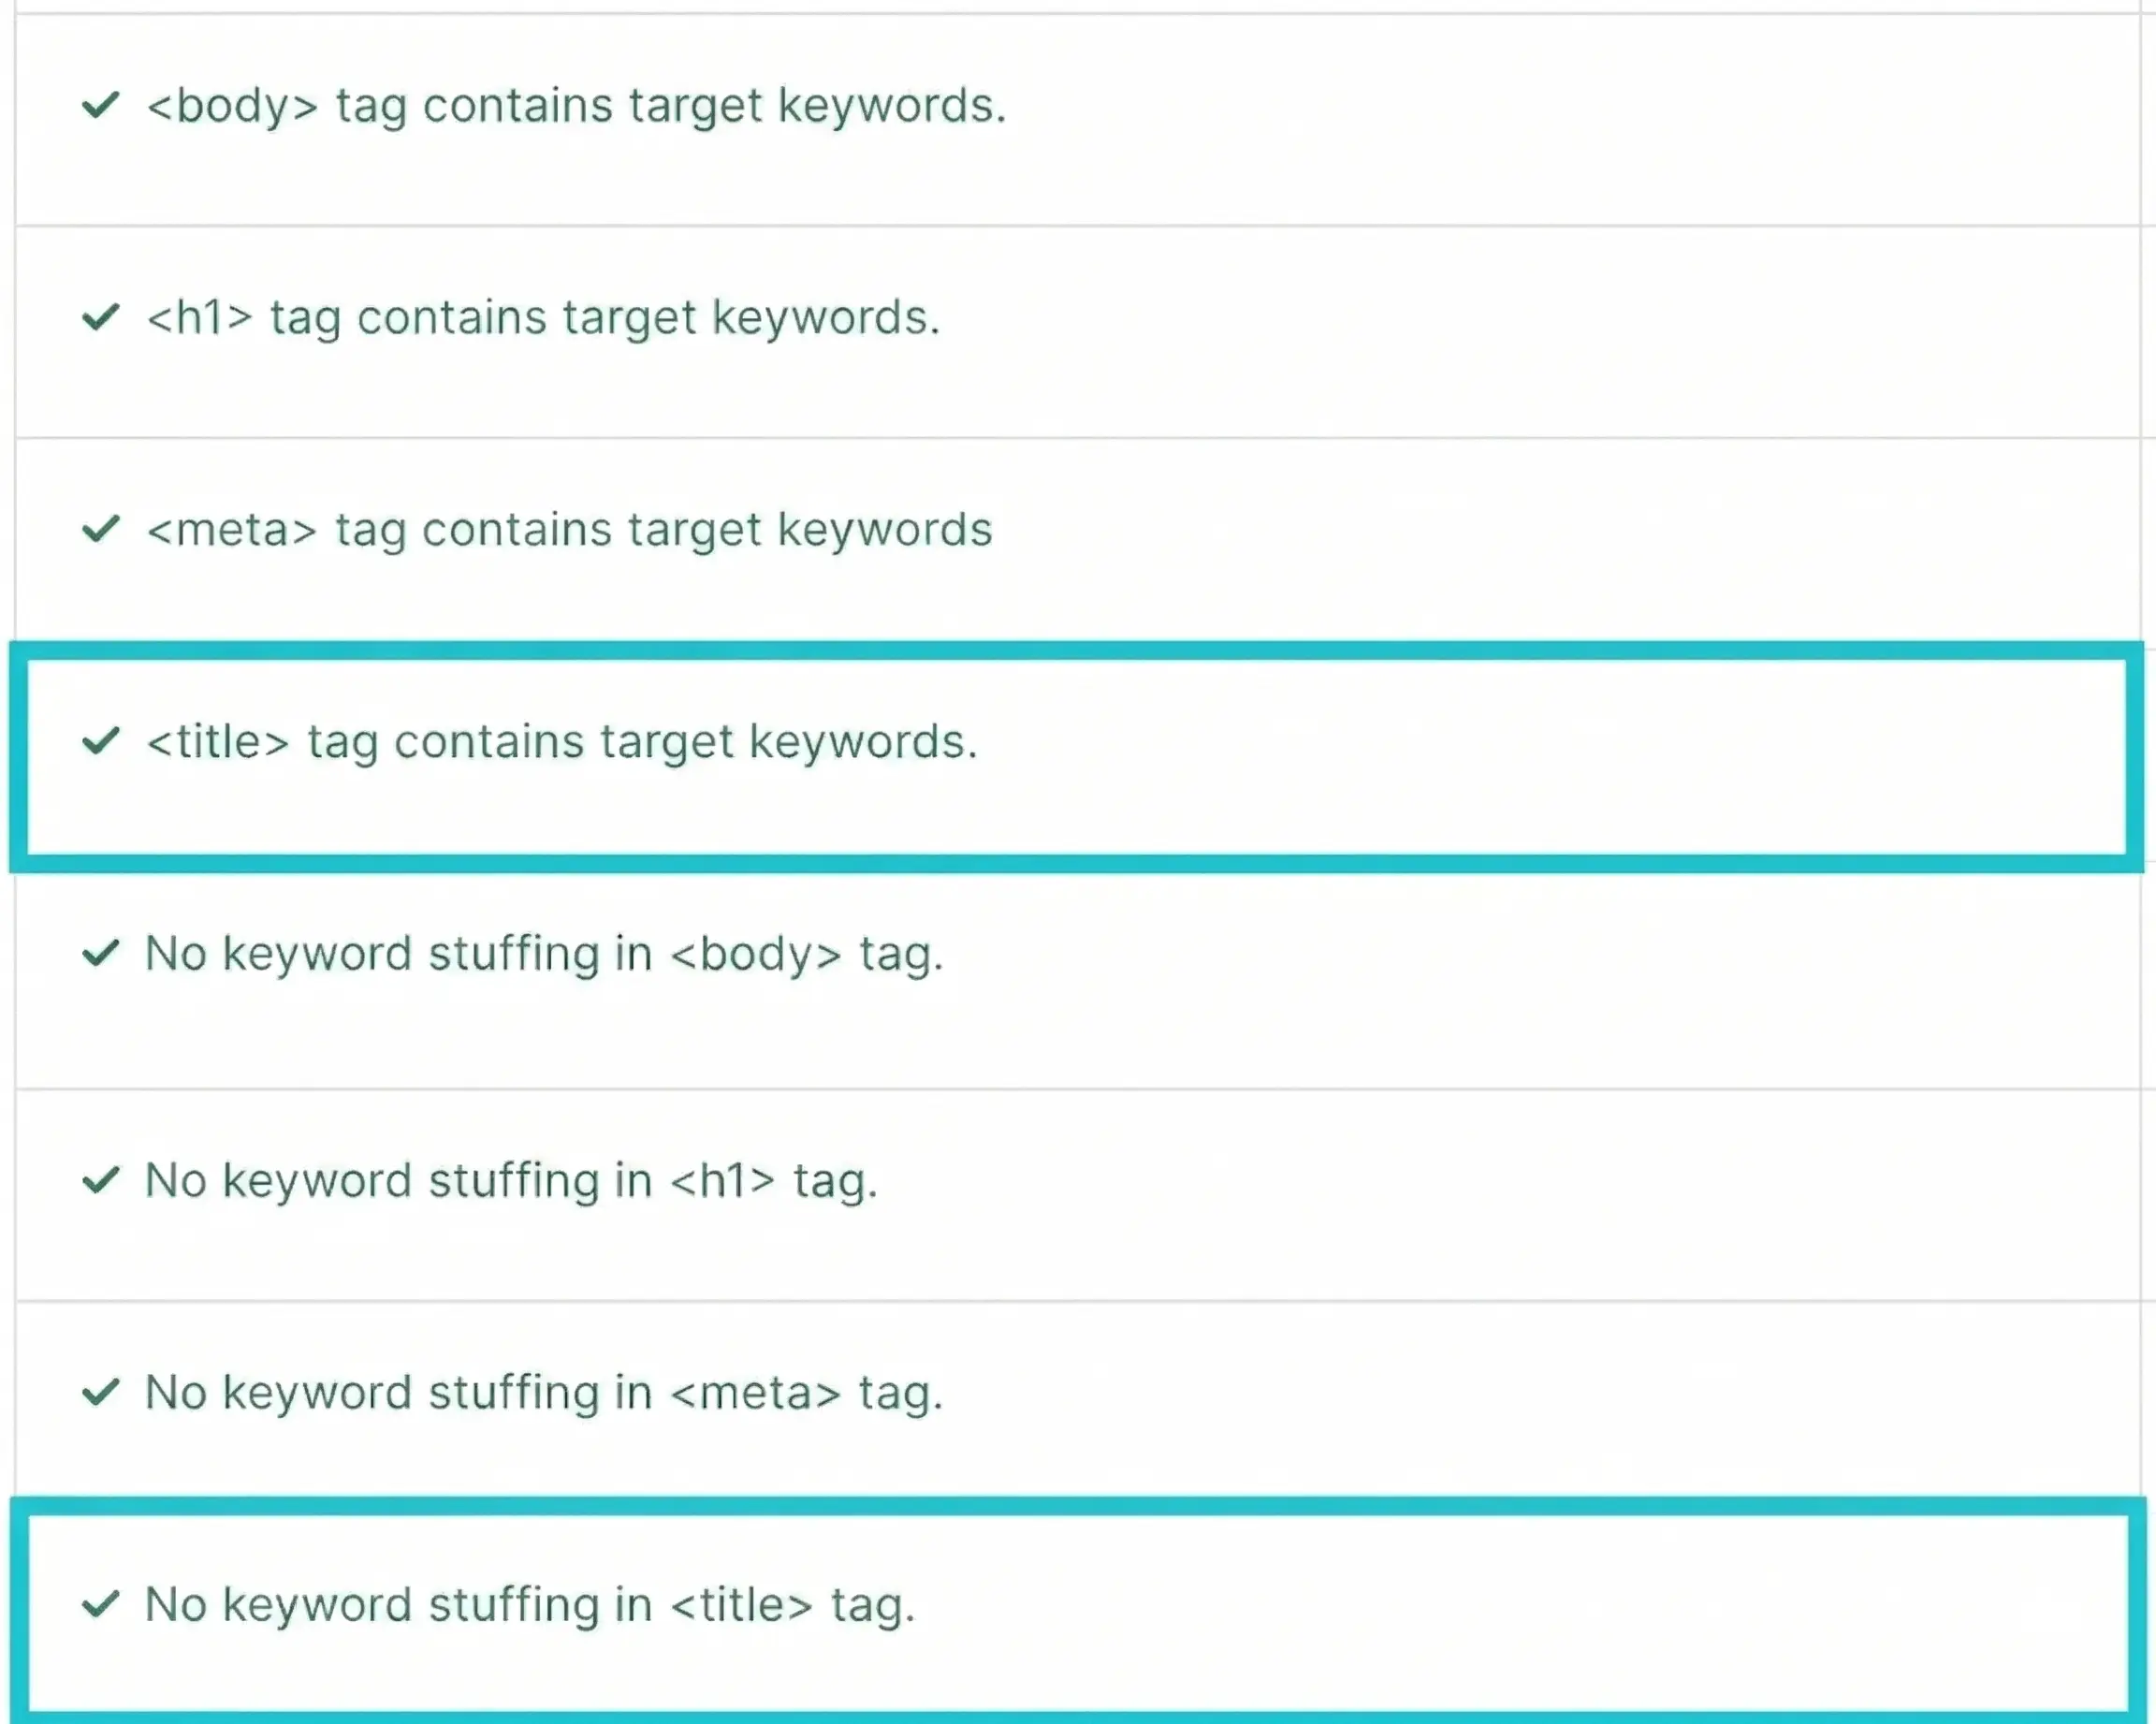The image size is (2156, 1724).
Task: Click the teal border around title keywords row
Action: click(1076, 651)
